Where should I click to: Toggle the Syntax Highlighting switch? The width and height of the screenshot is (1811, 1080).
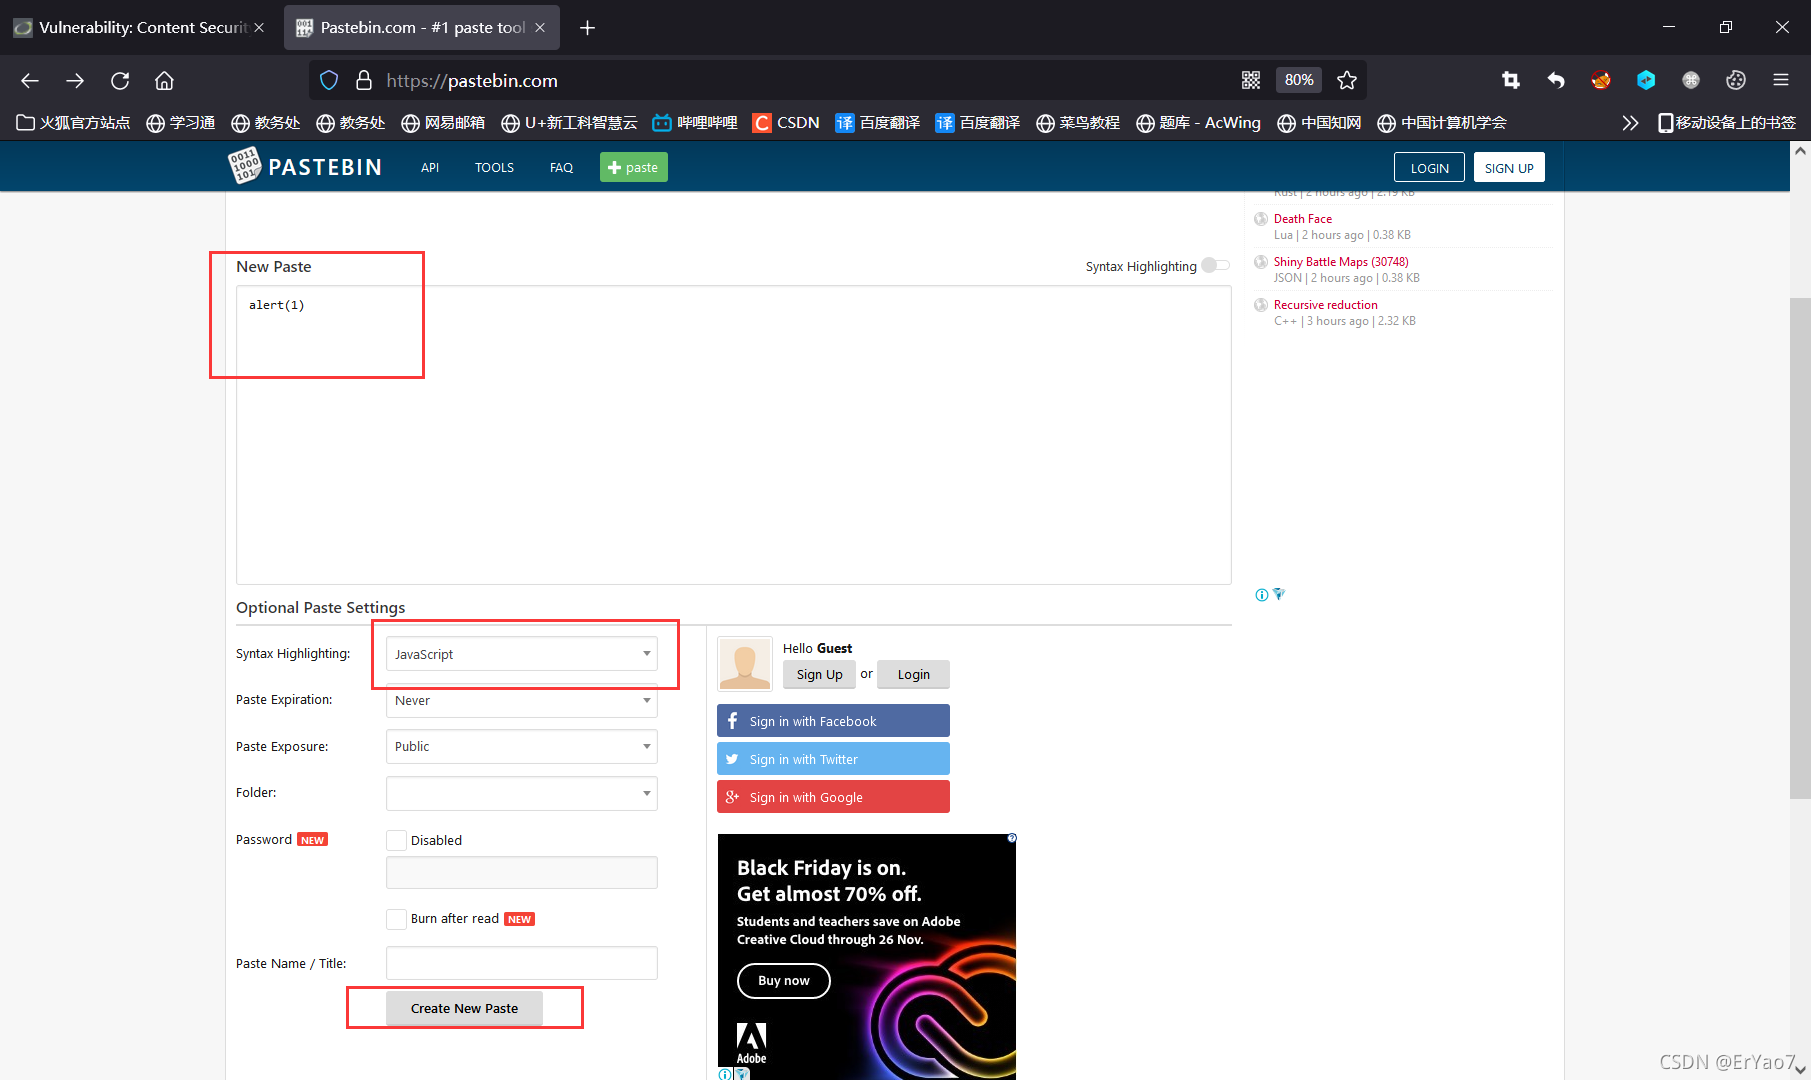point(1216,265)
